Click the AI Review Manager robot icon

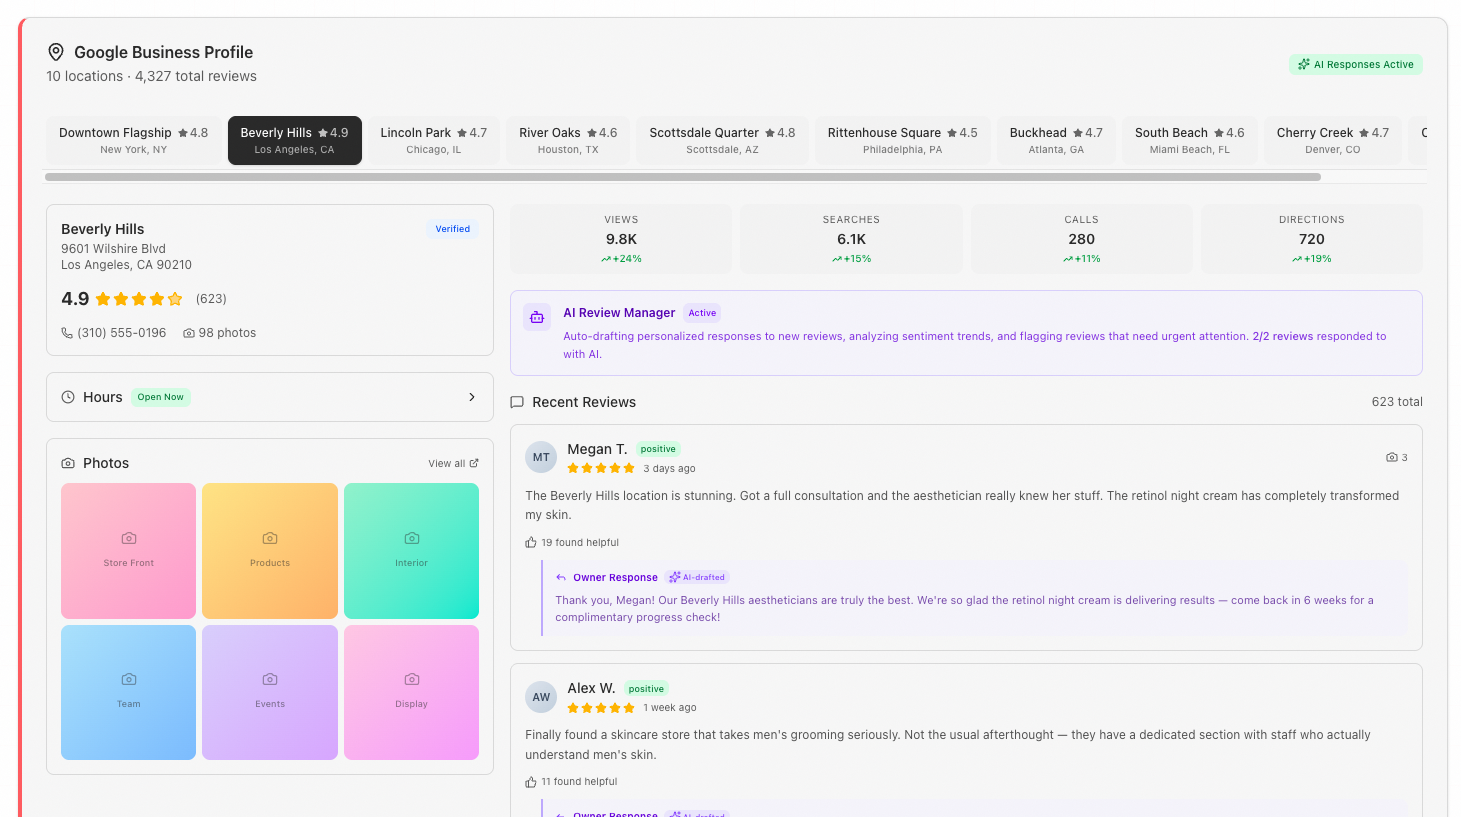coord(537,317)
